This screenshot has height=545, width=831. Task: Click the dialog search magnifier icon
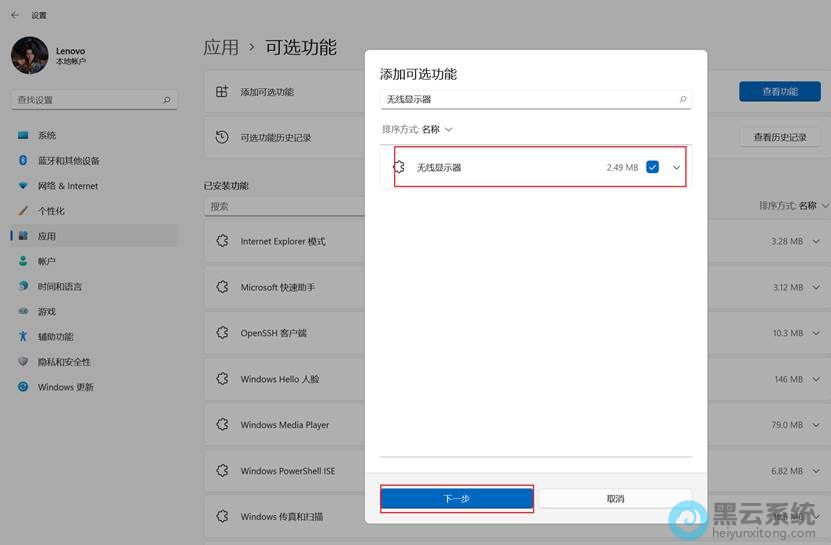683,99
